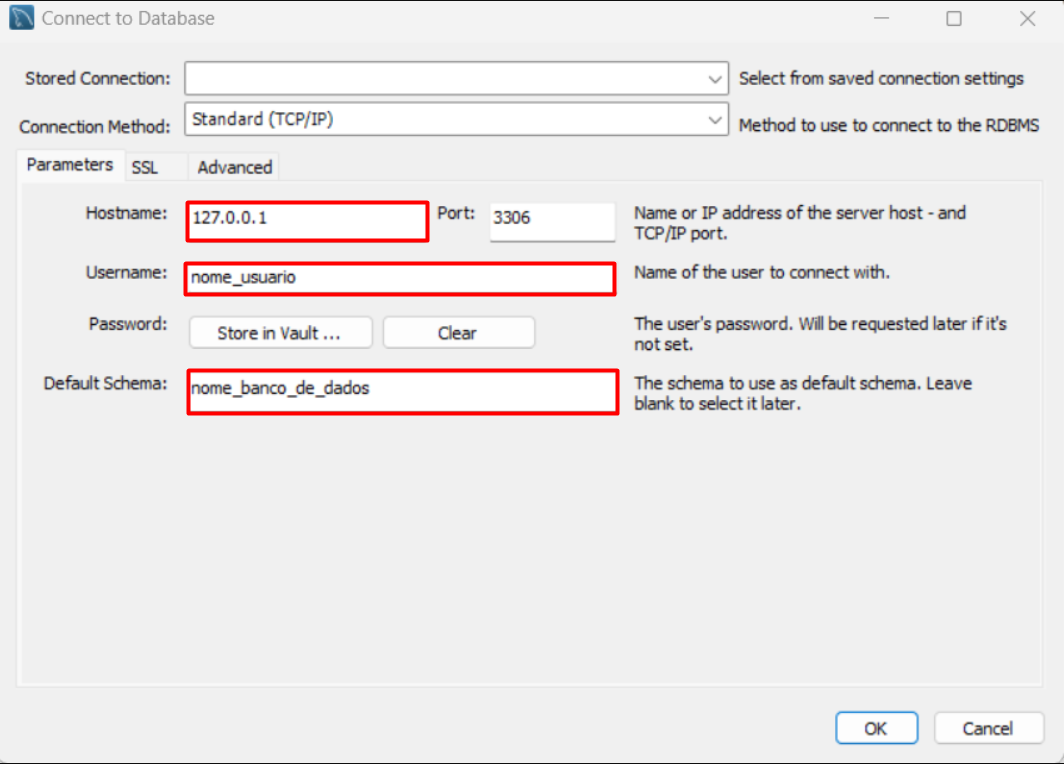
Task: Clear the stored password
Action: pyautogui.click(x=458, y=333)
